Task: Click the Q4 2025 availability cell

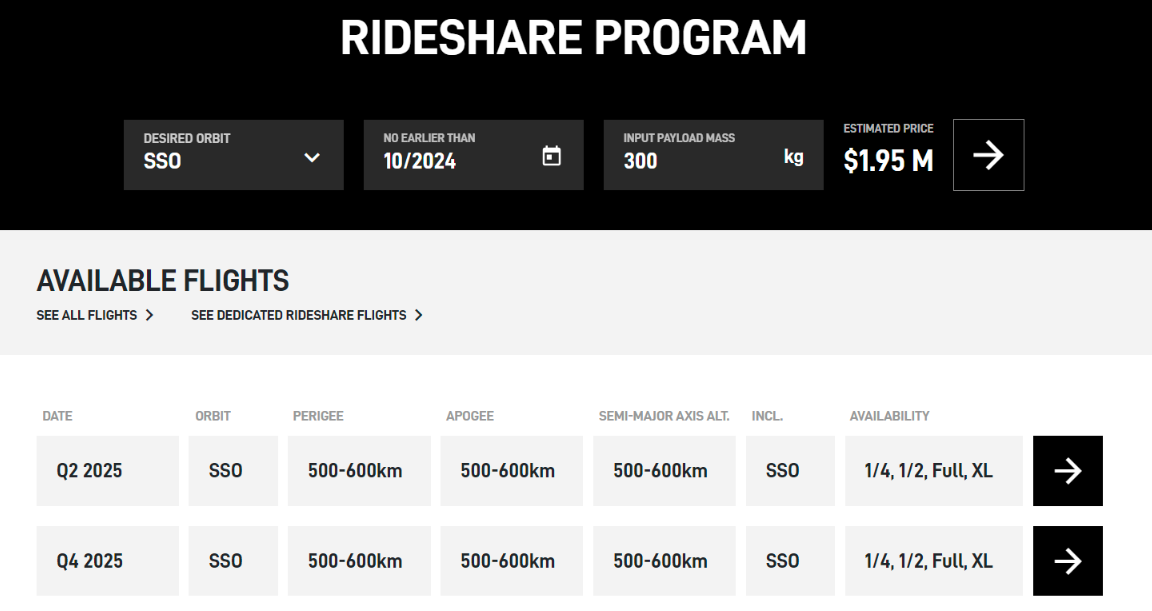Action: point(933,561)
